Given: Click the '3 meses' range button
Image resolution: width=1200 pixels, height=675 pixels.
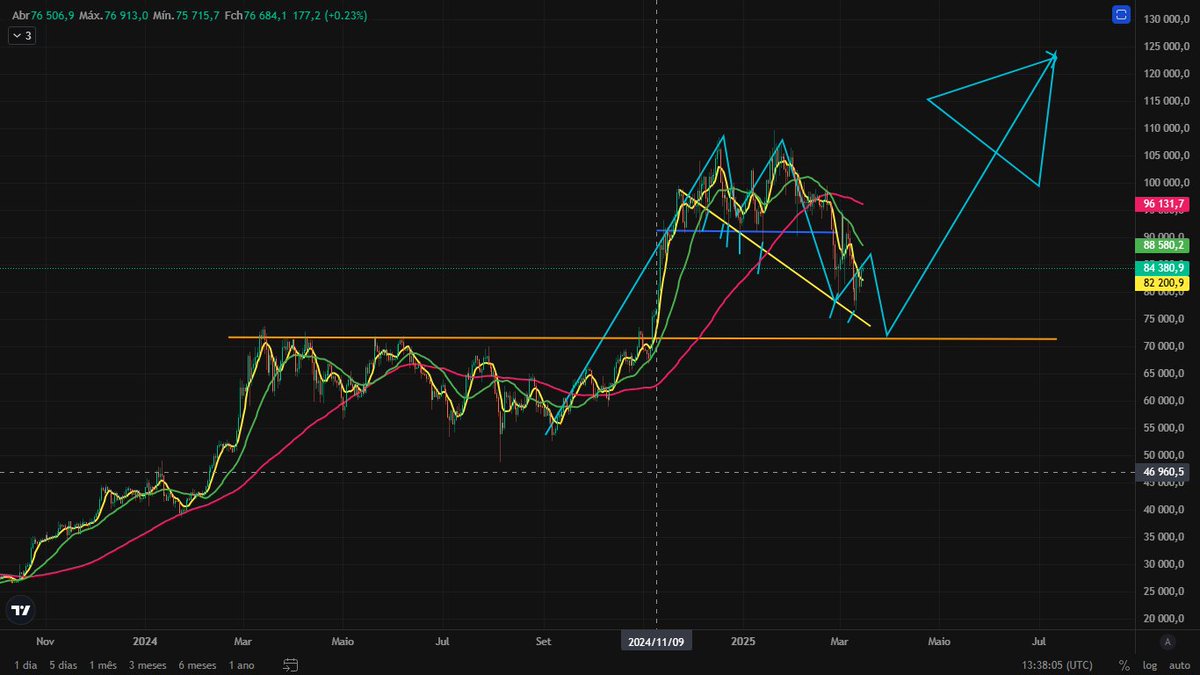Looking at the screenshot, I should click(148, 663).
